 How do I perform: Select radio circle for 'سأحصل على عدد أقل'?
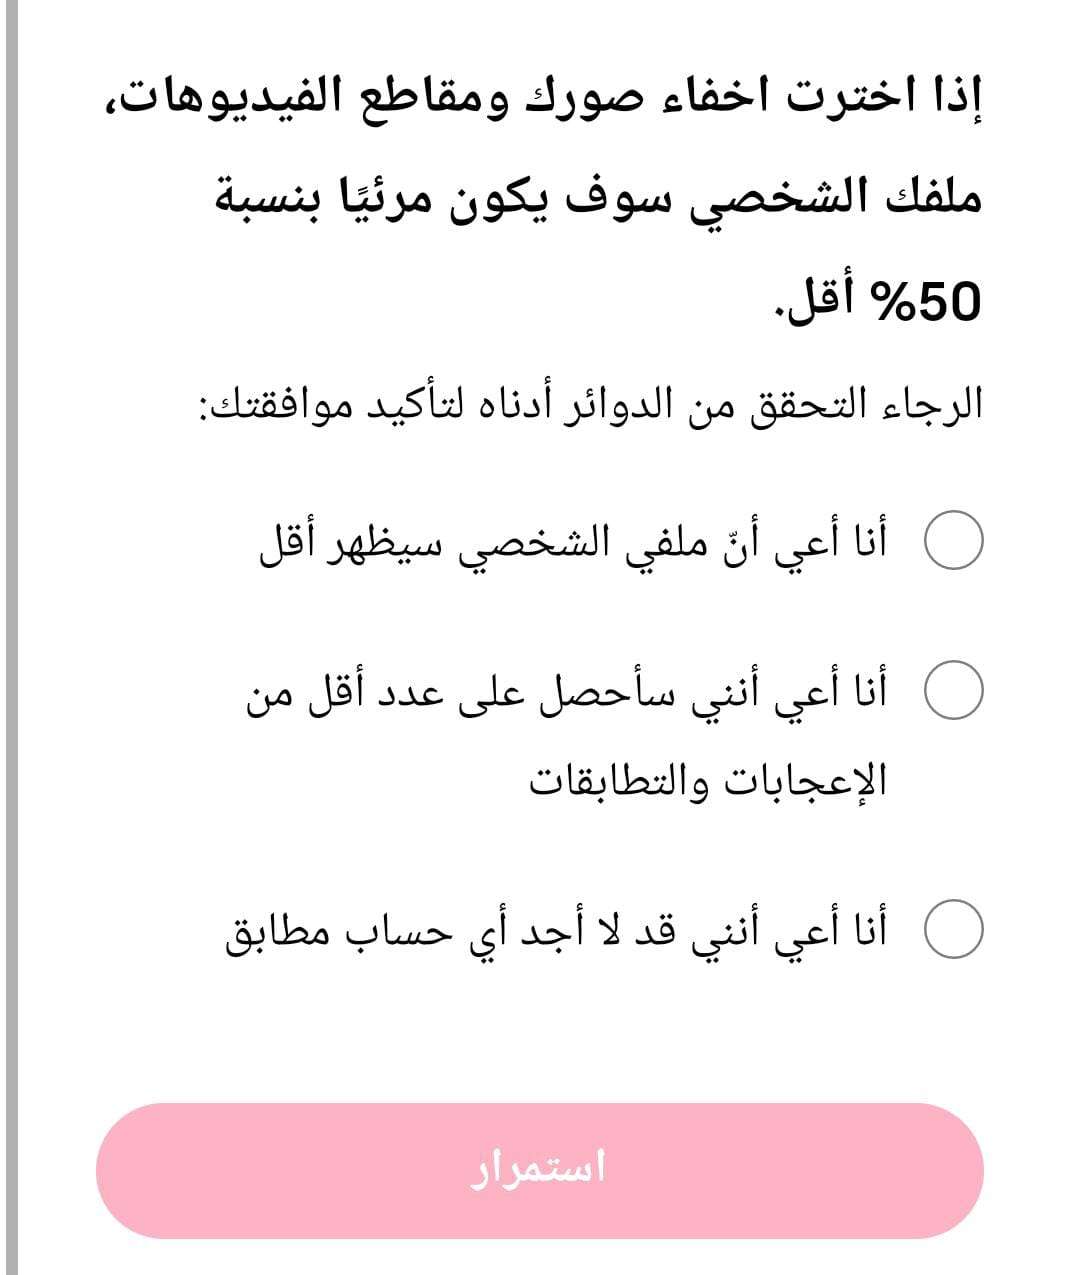pyautogui.click(x=957, y=691)
